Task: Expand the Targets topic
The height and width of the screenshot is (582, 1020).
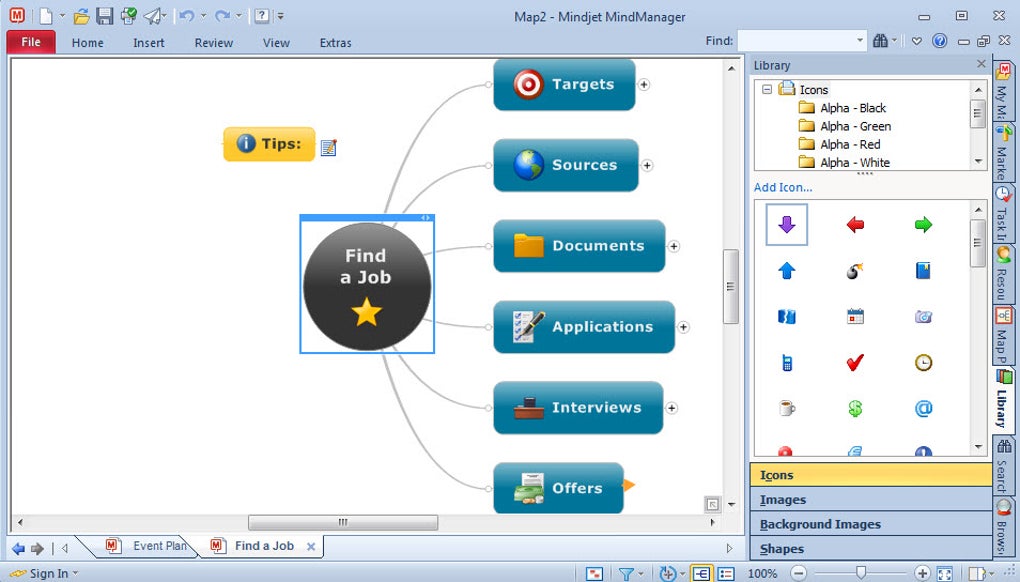Action: pos(643,85)
